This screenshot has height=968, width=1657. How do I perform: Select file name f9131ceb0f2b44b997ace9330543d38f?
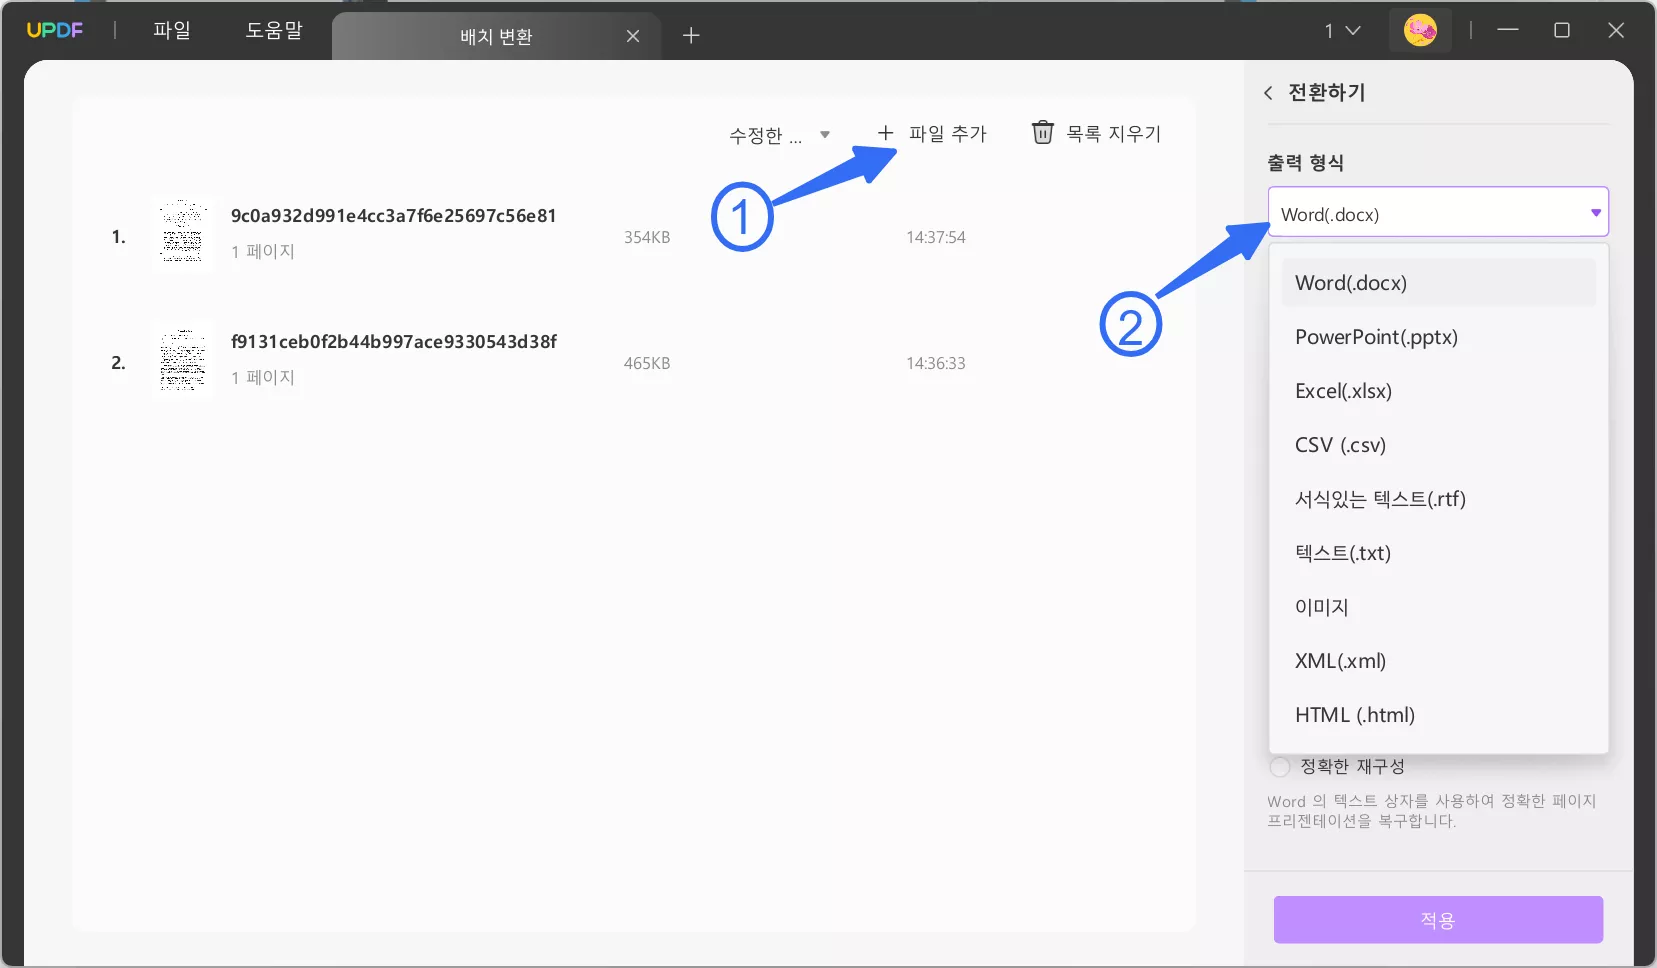394,342
